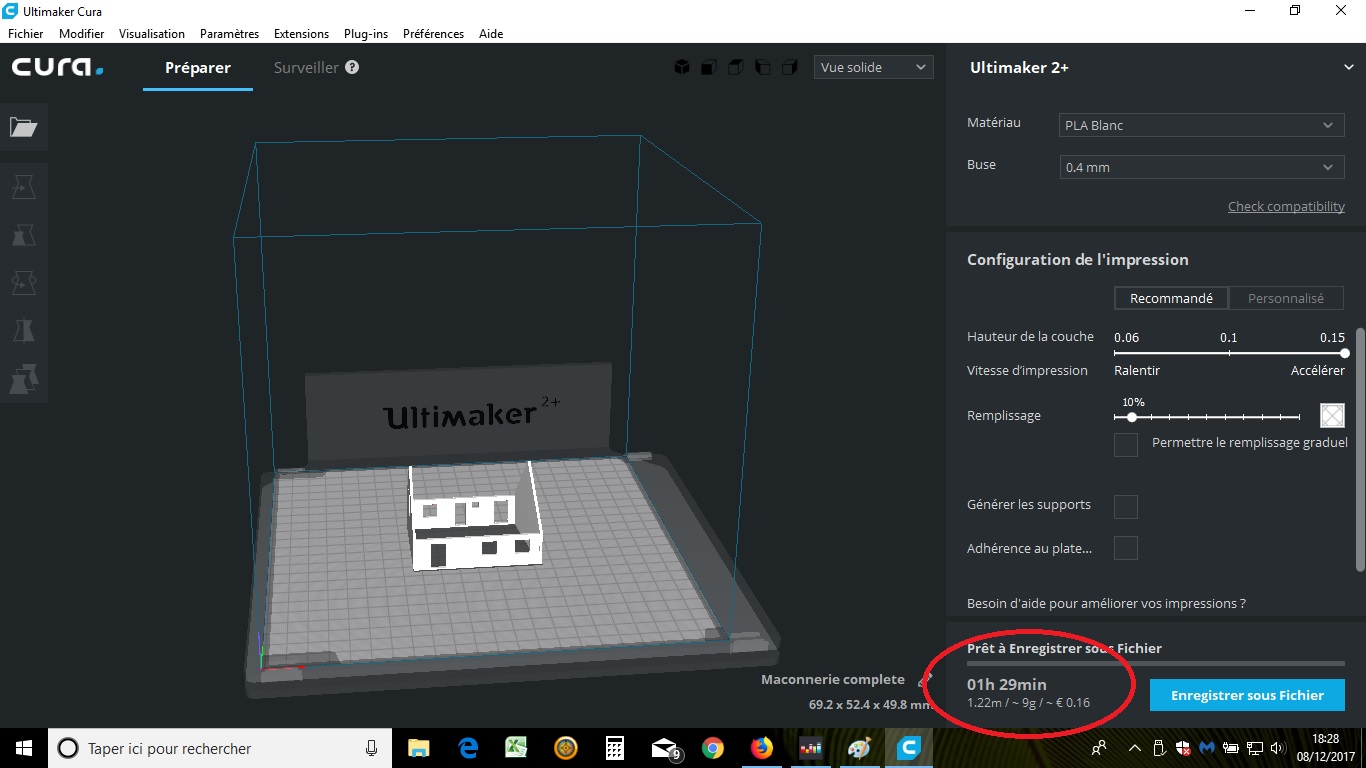Click the Hauteur de la couche slider handle
The height and width of the screenshot is (768, 1366).
[1344, 353]
